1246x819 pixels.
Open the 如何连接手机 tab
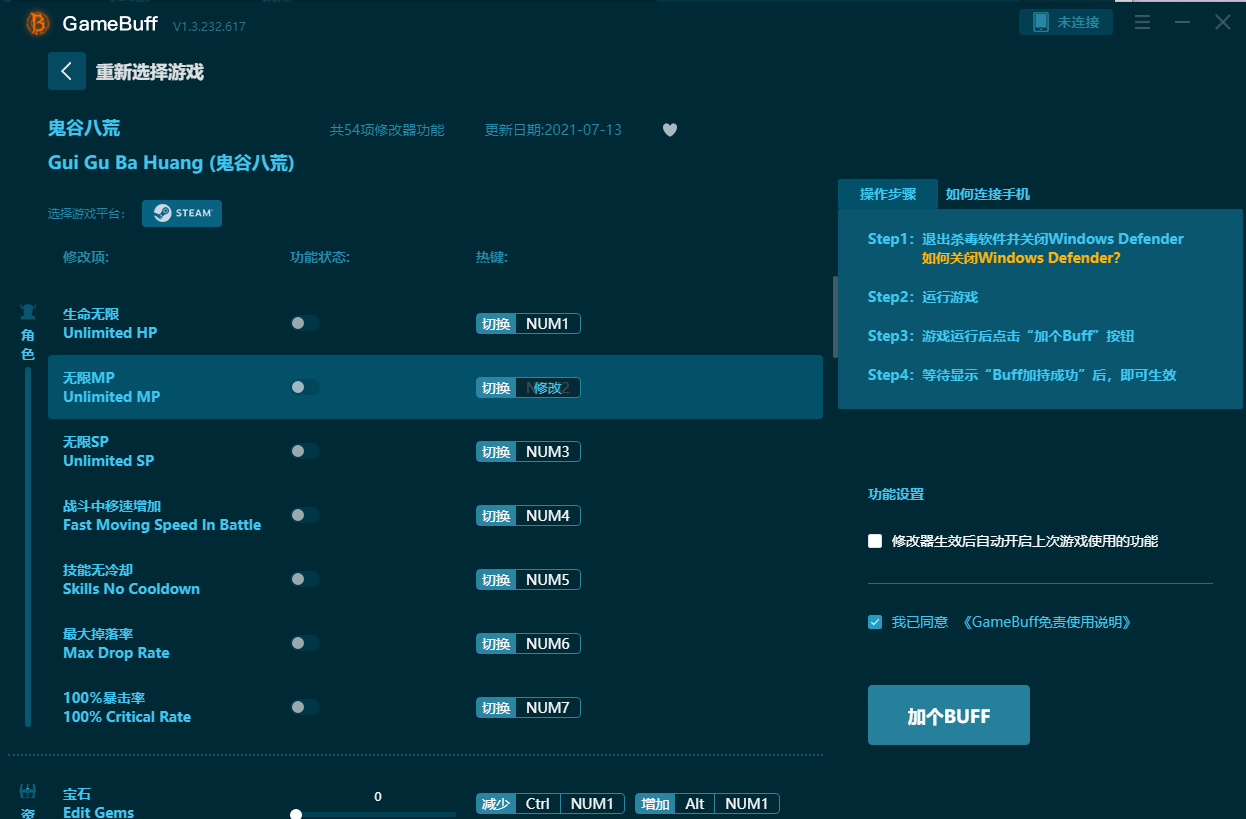(x=988, y=194)
